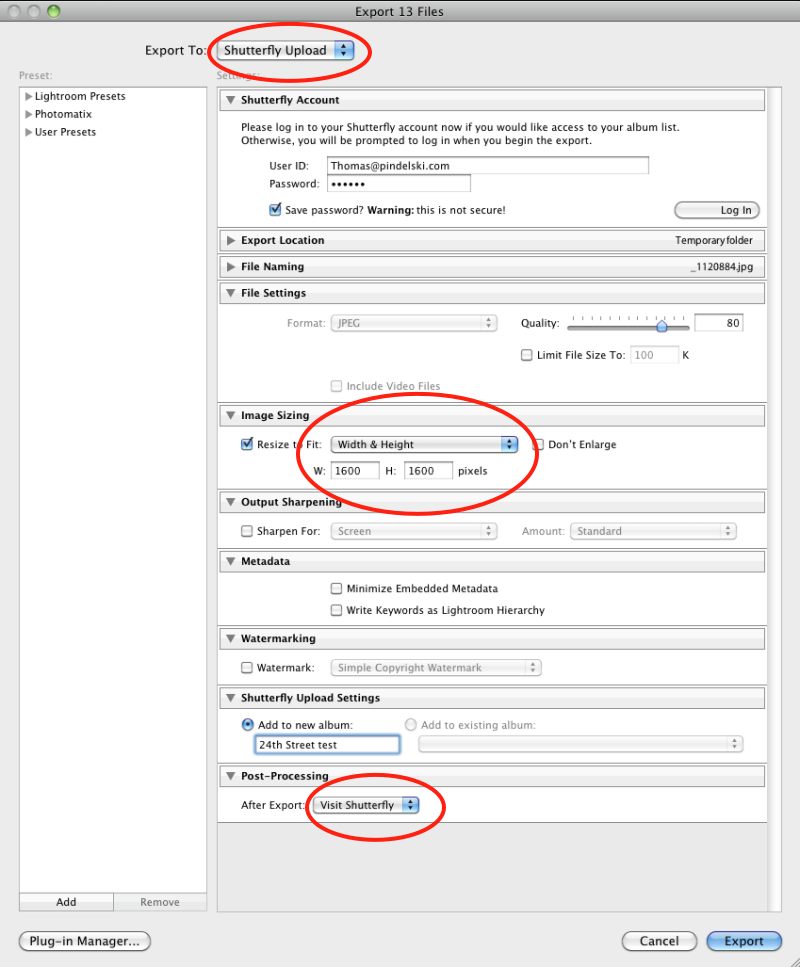Expand User Presets group
This screenshot has width=800, height=967.
point(28,132)
